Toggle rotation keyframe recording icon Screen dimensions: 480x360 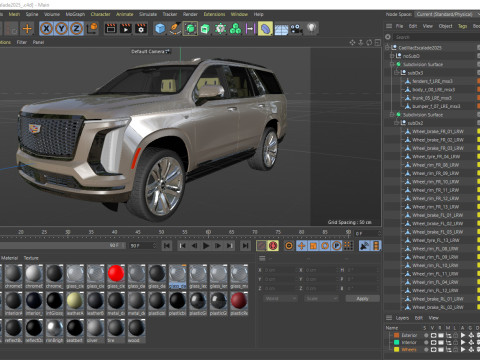click(x=325, y=246)
